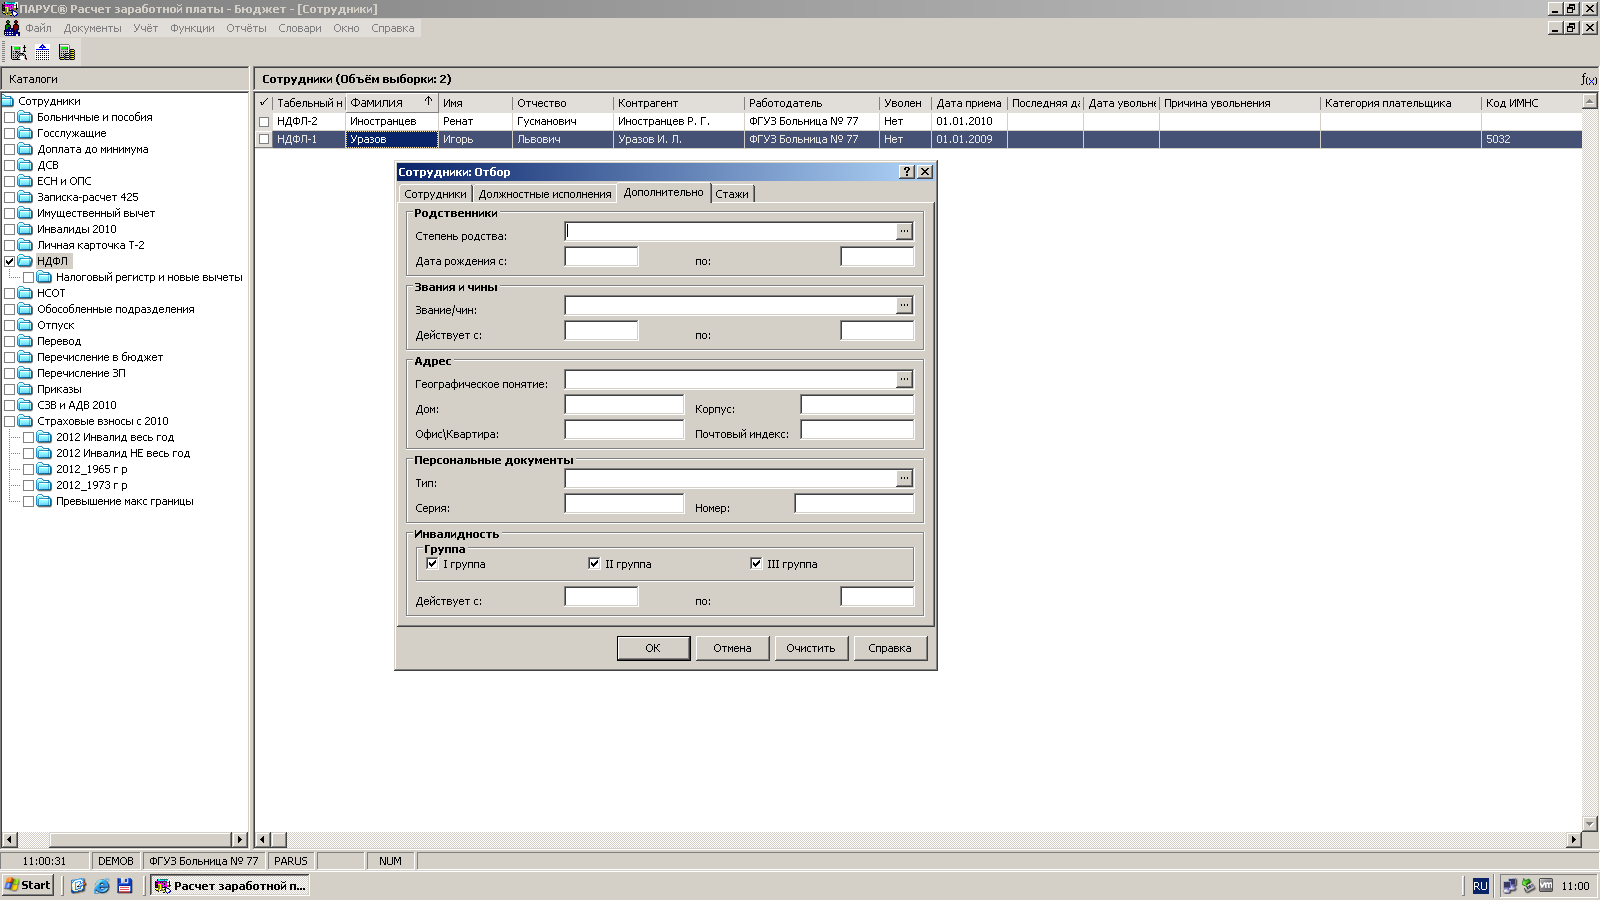The height and width of the screenshot is (900, 1600).
Task: Click the table vertical scrollbar up arrow
Action: tap(1590, 102)
